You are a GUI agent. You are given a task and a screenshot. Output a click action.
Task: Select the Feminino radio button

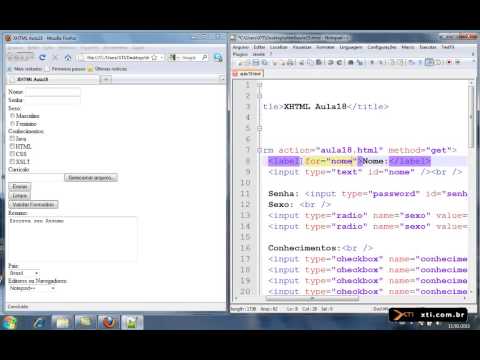[12, 124]
